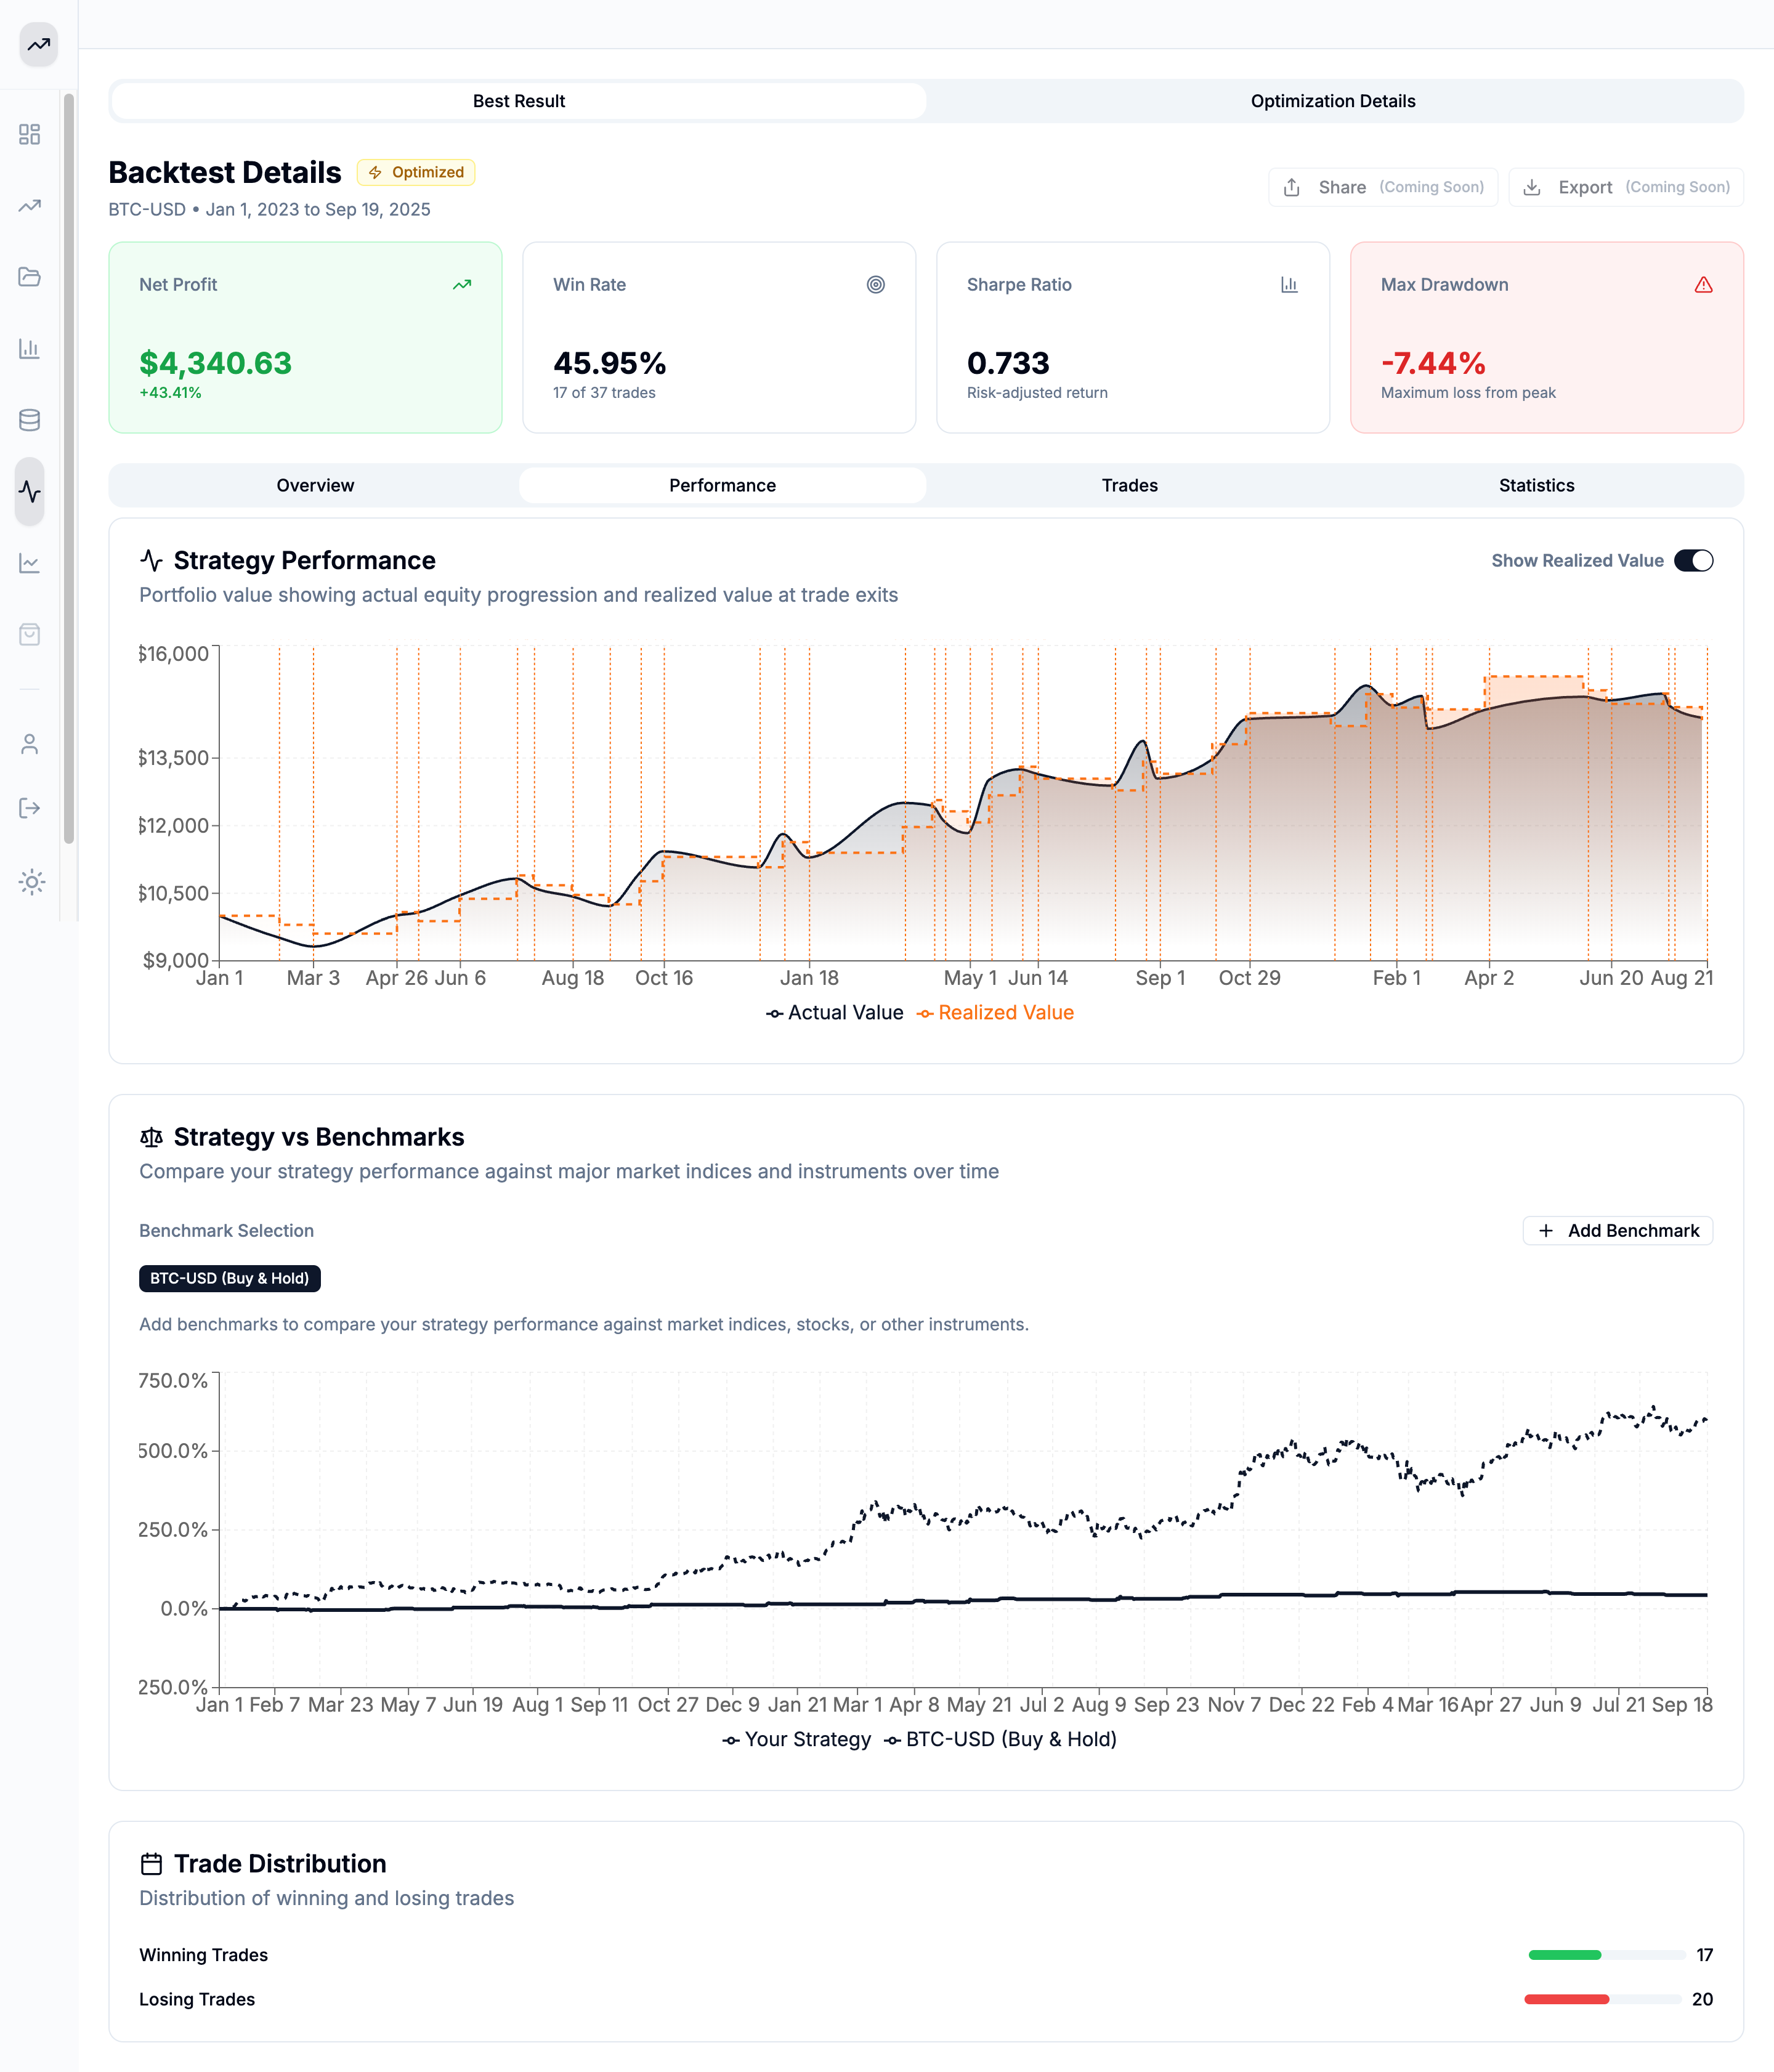Open the bar chart icon in sidebar

click(x=30, y=349)
